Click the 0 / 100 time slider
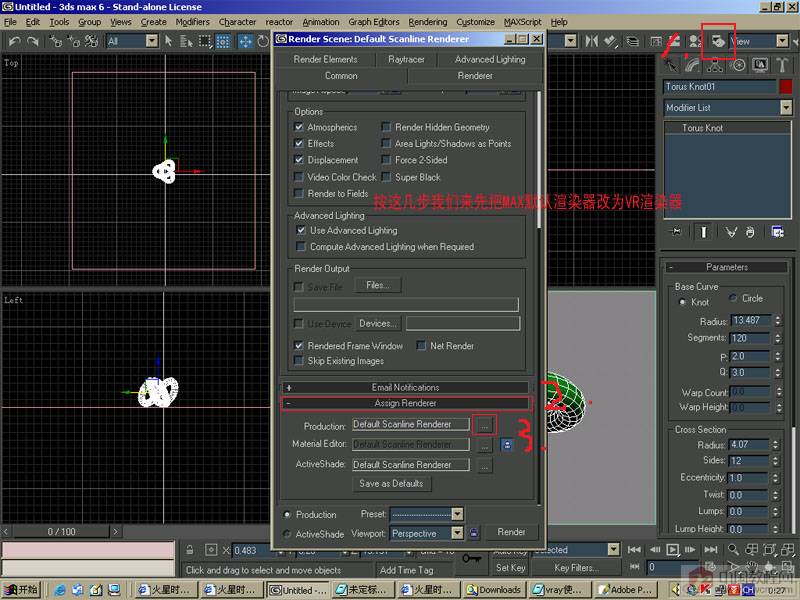800x600 pixels. tap(61, 532)
